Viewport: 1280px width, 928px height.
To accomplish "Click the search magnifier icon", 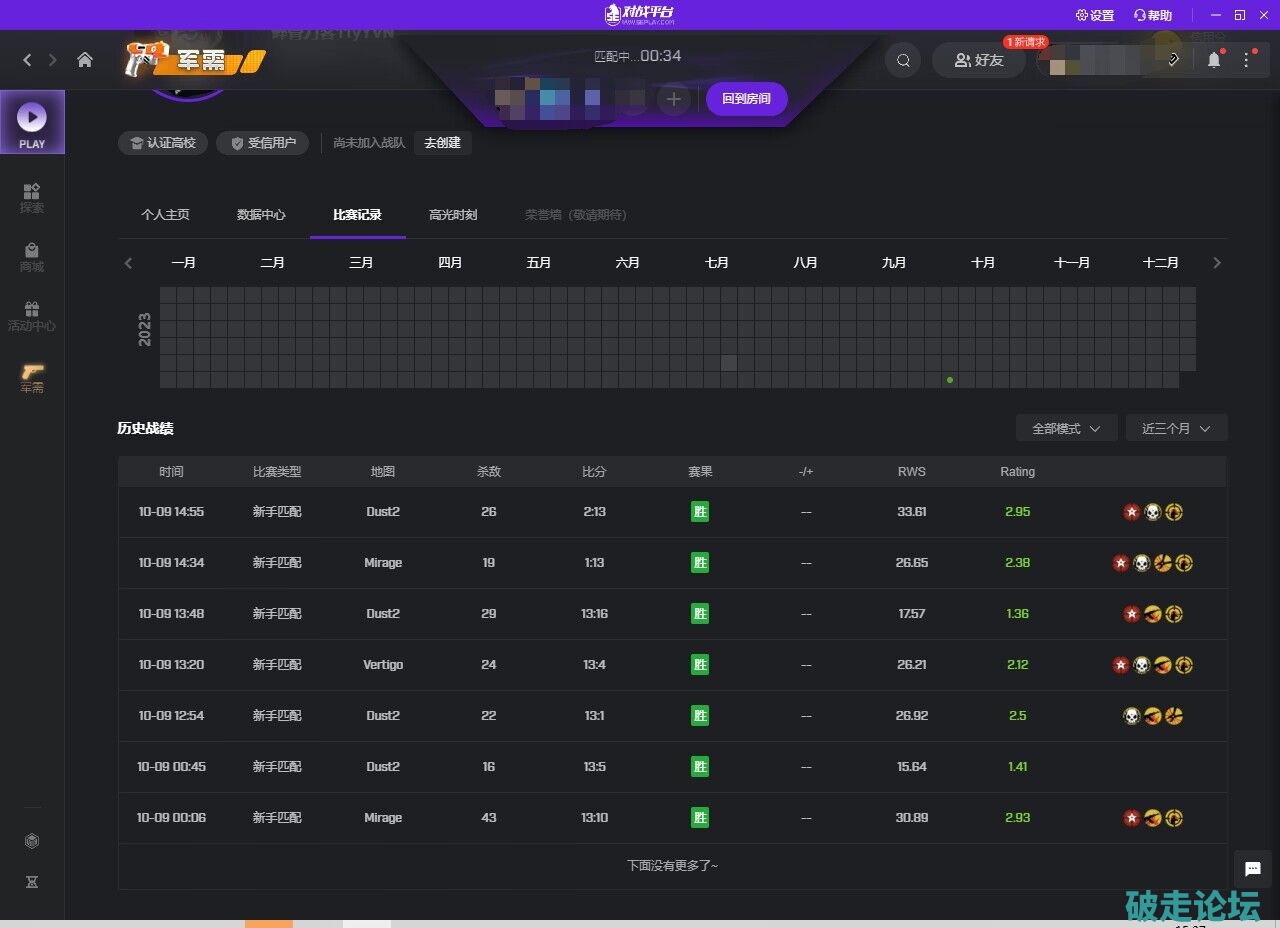I will (903, 60).
